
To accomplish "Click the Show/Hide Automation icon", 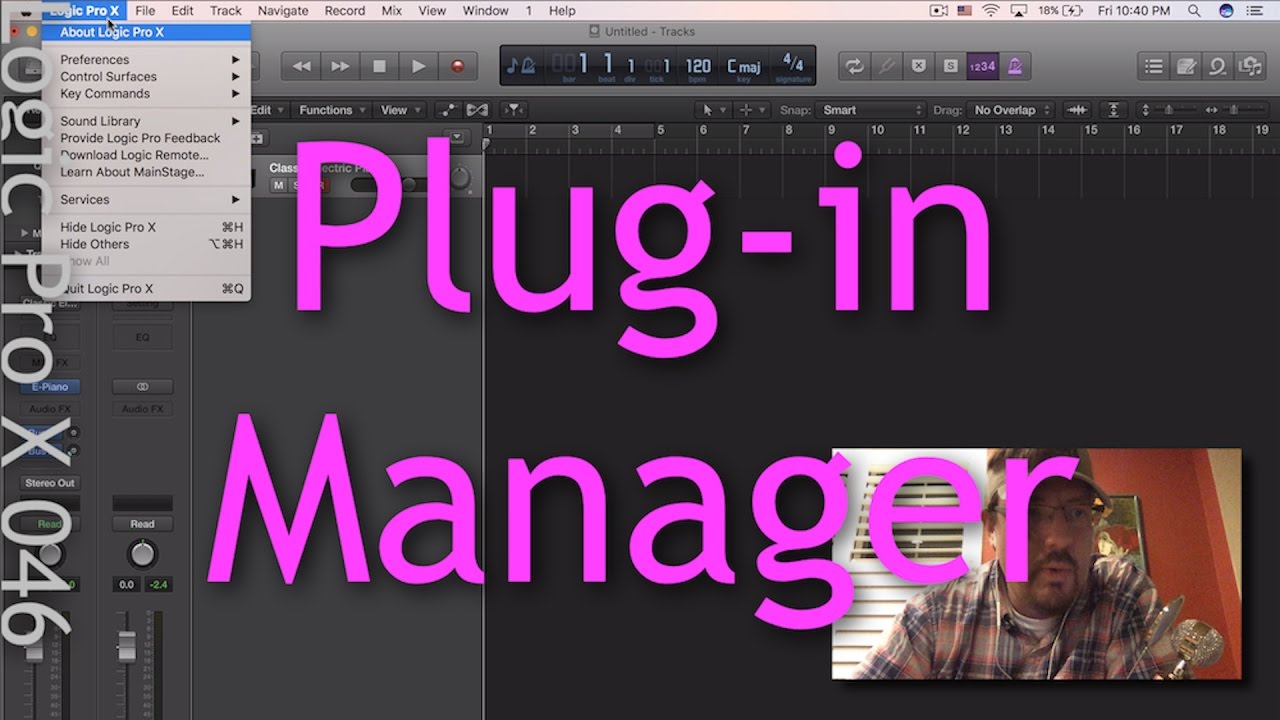I will [447, 110].
